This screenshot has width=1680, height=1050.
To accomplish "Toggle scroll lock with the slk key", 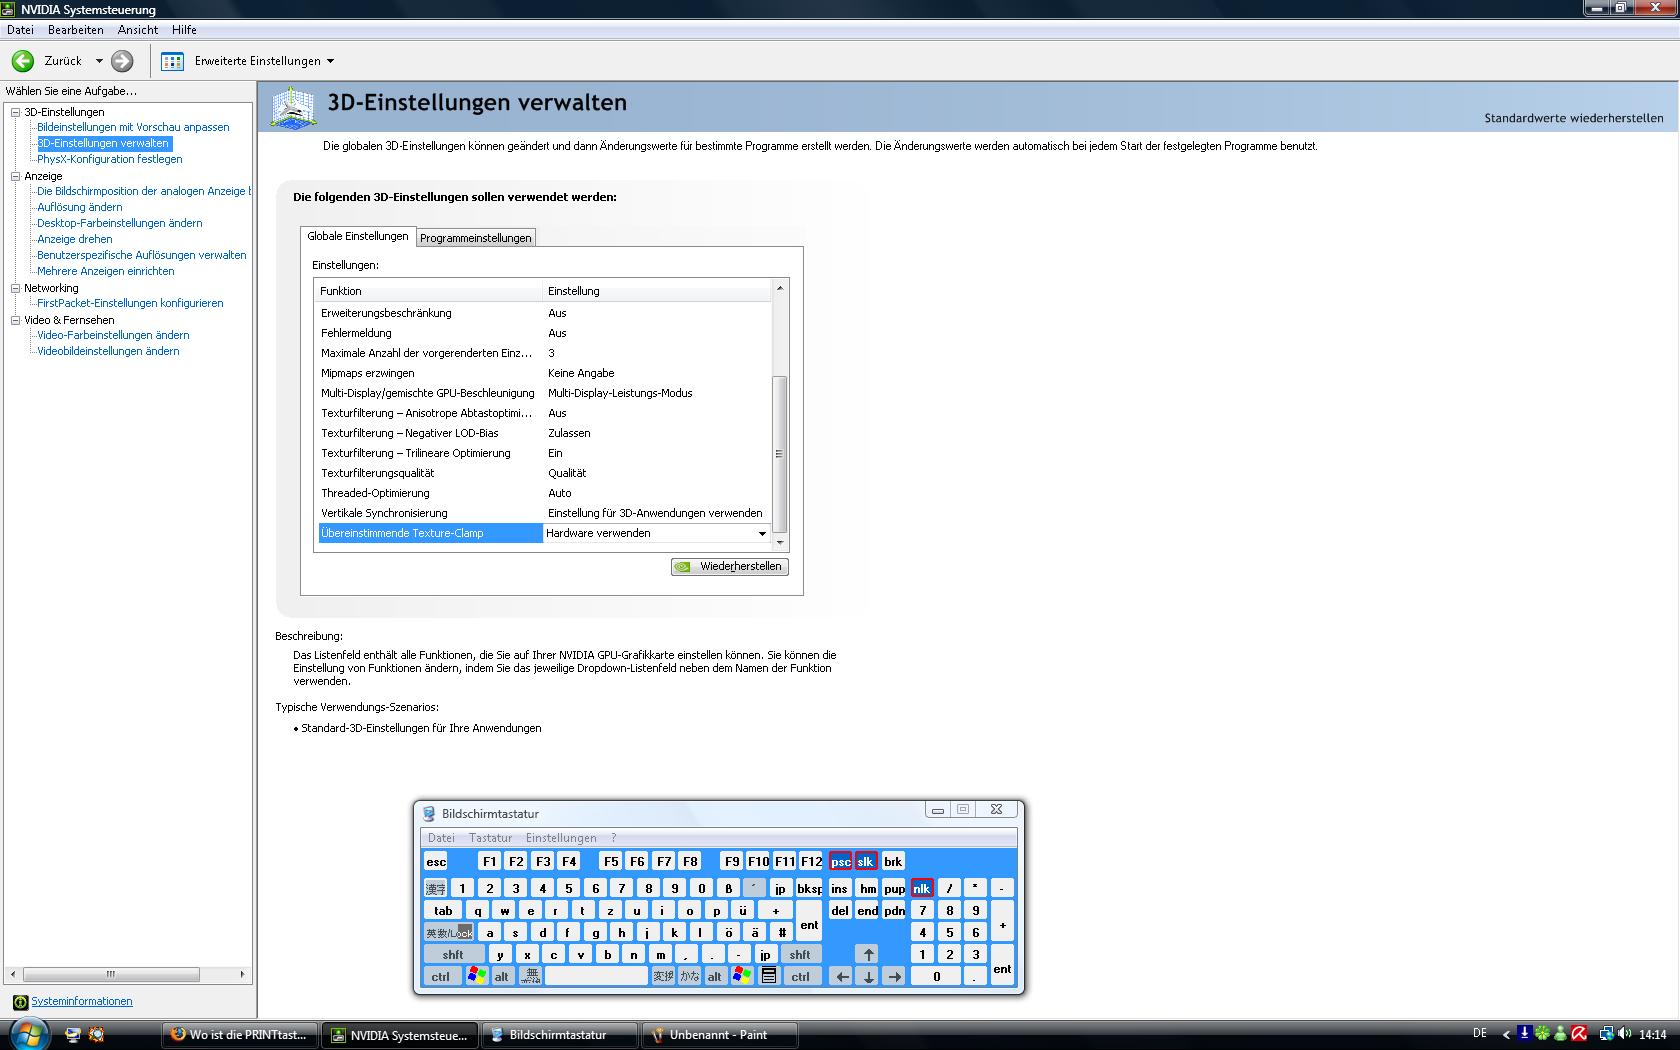I will [x=866, y=861].
